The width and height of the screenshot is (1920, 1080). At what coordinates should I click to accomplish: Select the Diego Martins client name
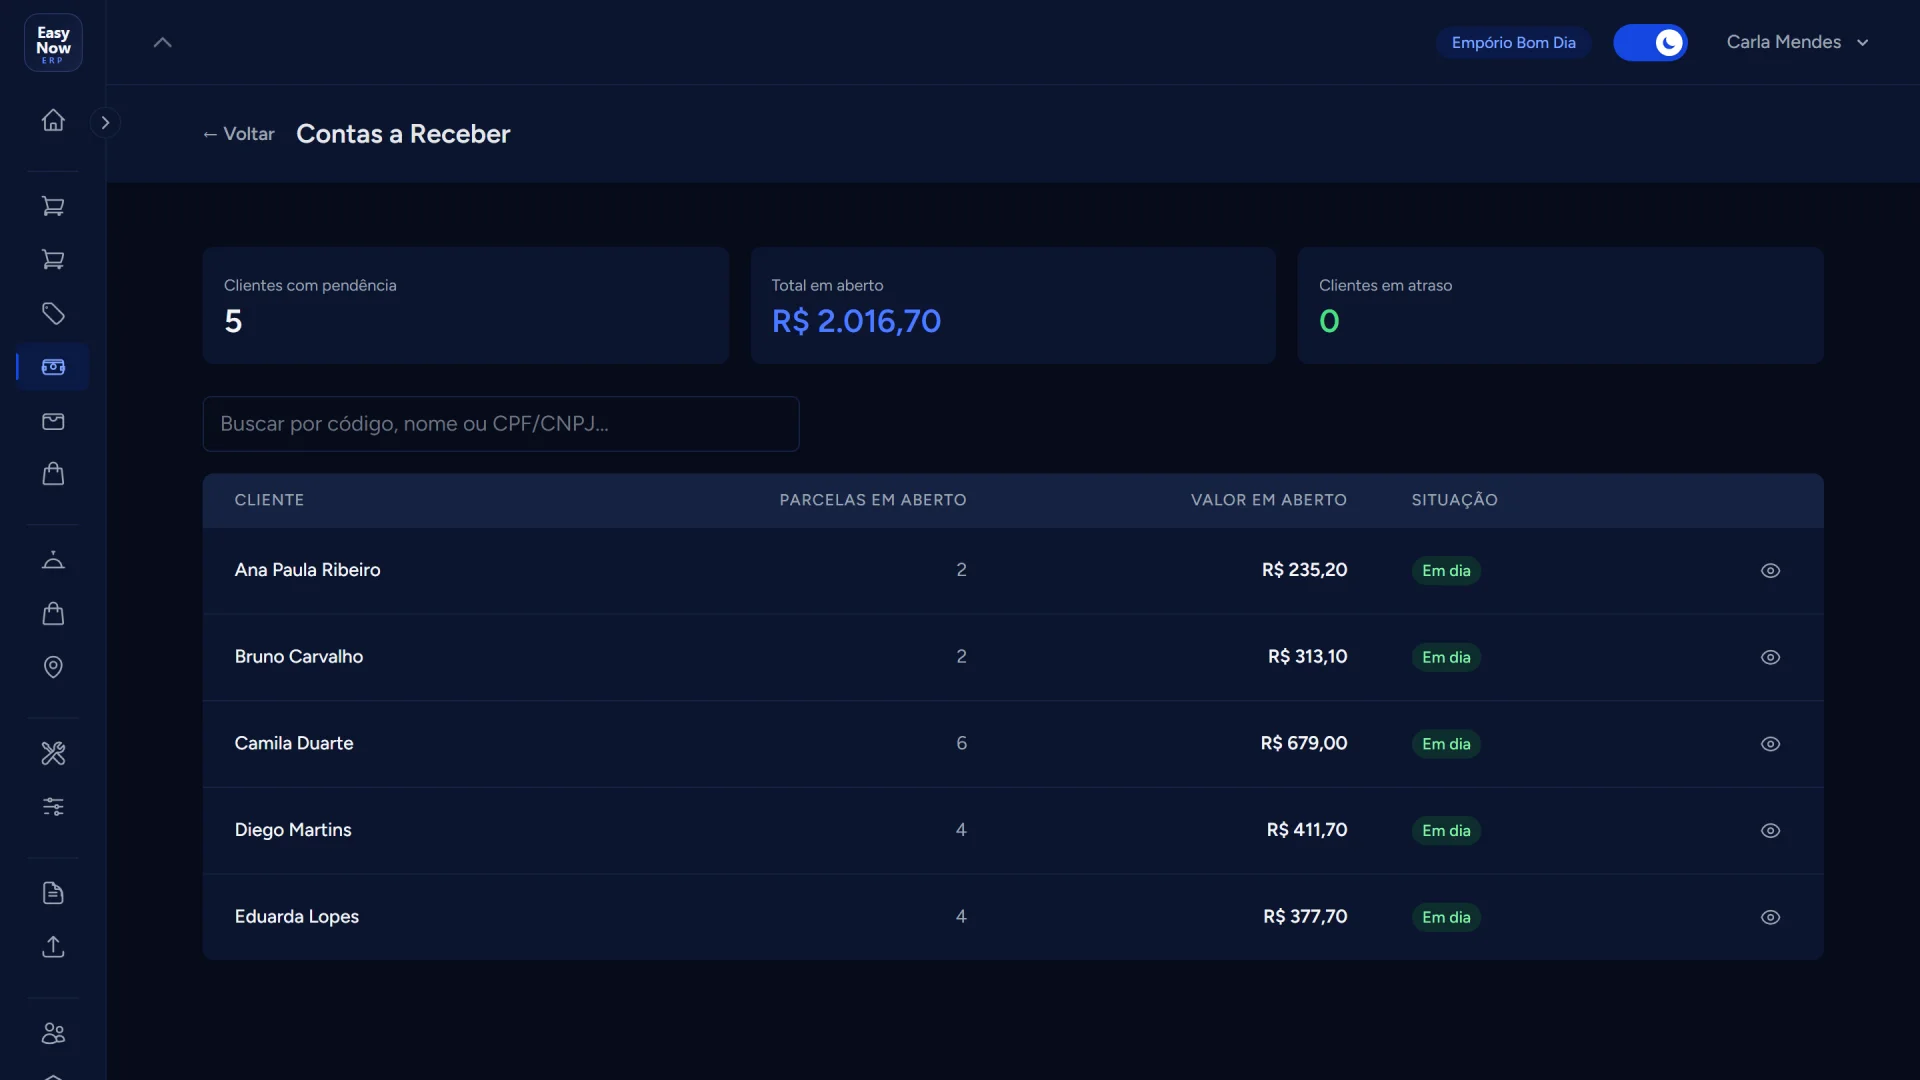[x=293, y=830]
